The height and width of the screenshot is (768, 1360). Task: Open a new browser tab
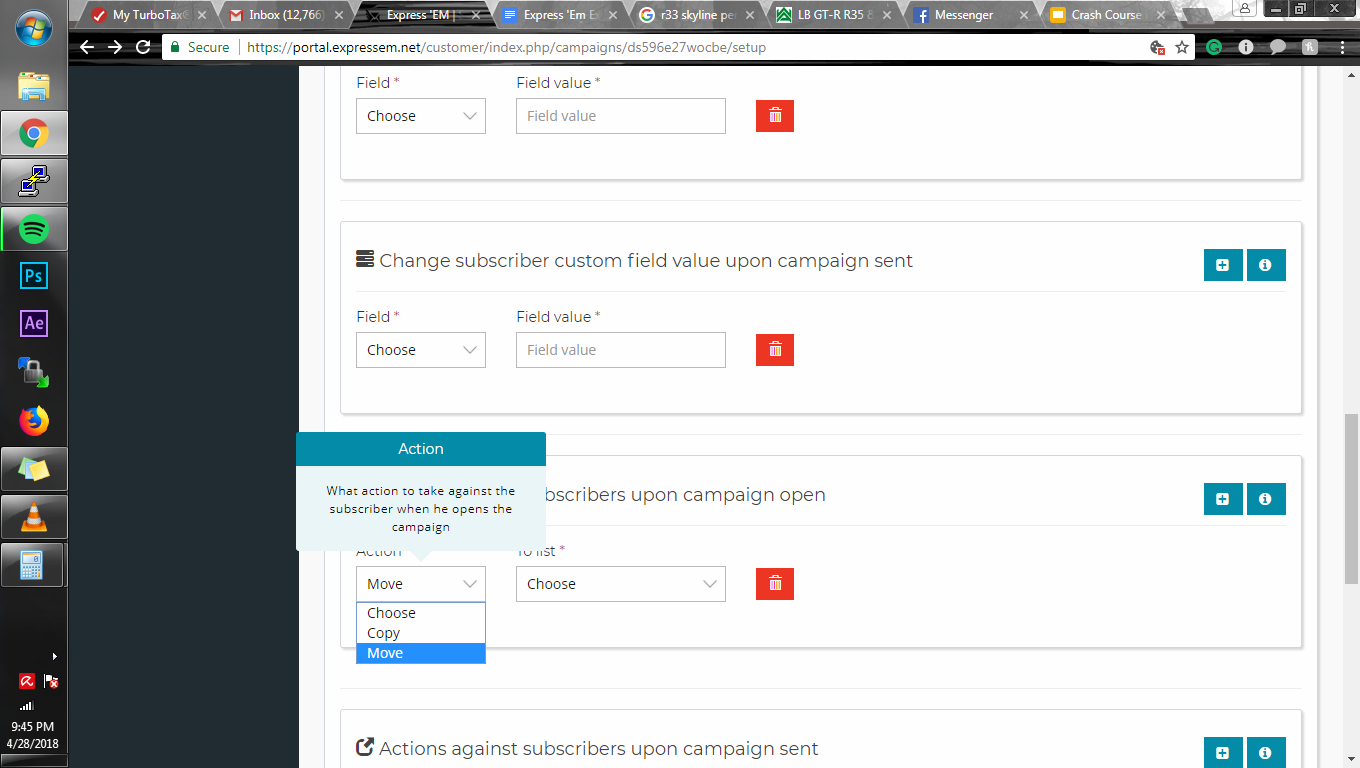(x=1196, y=15)
